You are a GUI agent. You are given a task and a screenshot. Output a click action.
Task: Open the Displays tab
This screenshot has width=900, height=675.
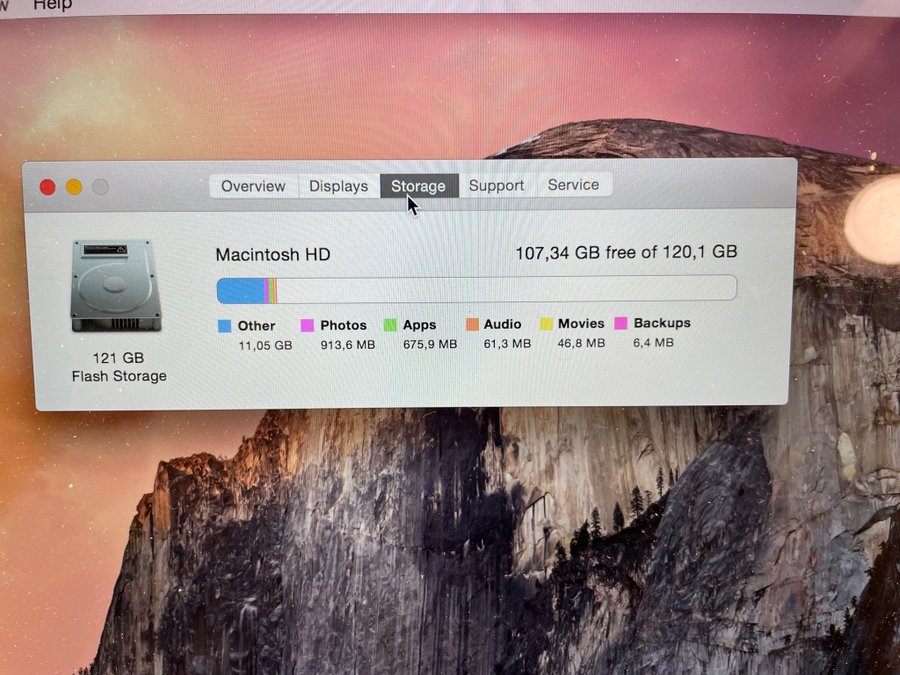click(338, 186)
